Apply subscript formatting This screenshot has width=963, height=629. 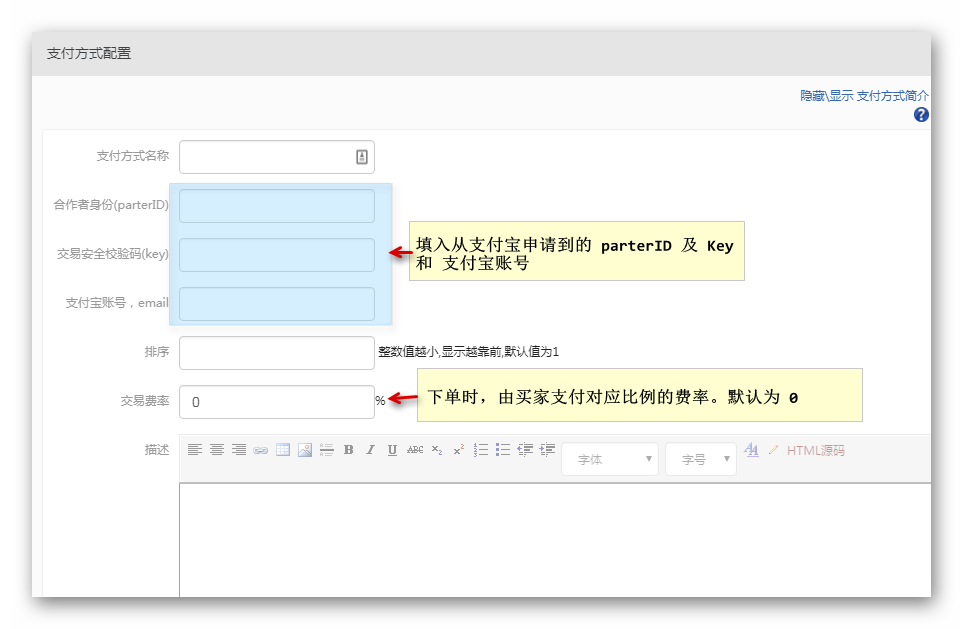[x=437, y=450]
